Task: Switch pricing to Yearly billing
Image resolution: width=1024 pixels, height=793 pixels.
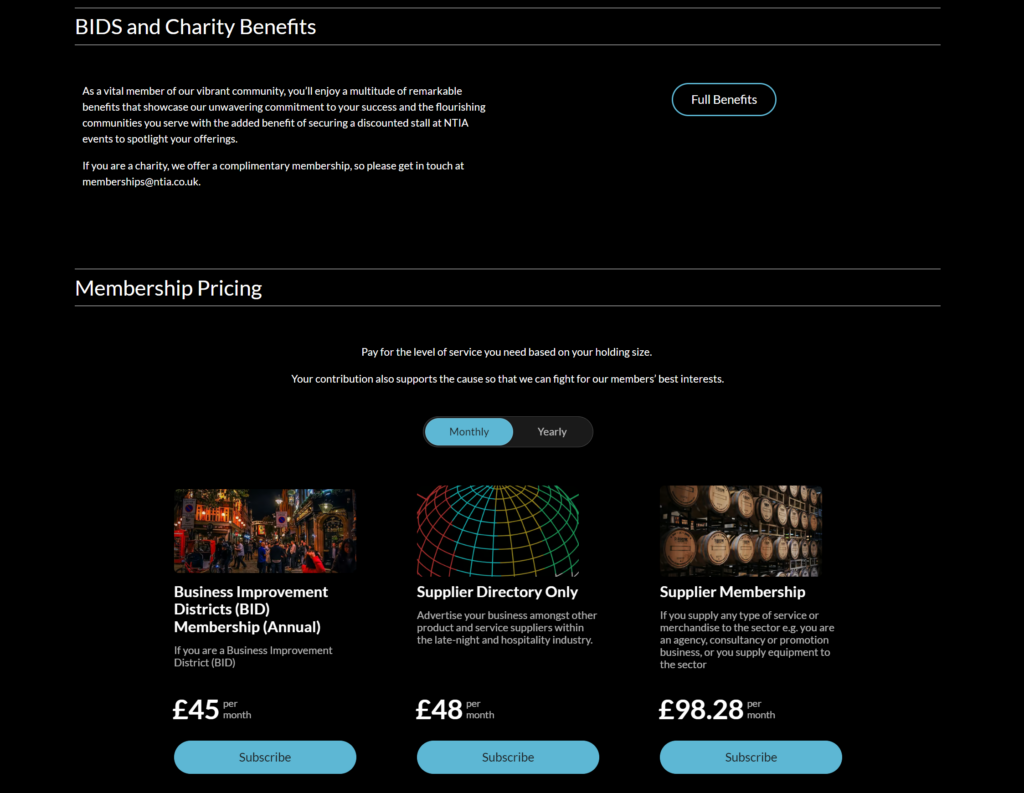Action: pos(552,432)
